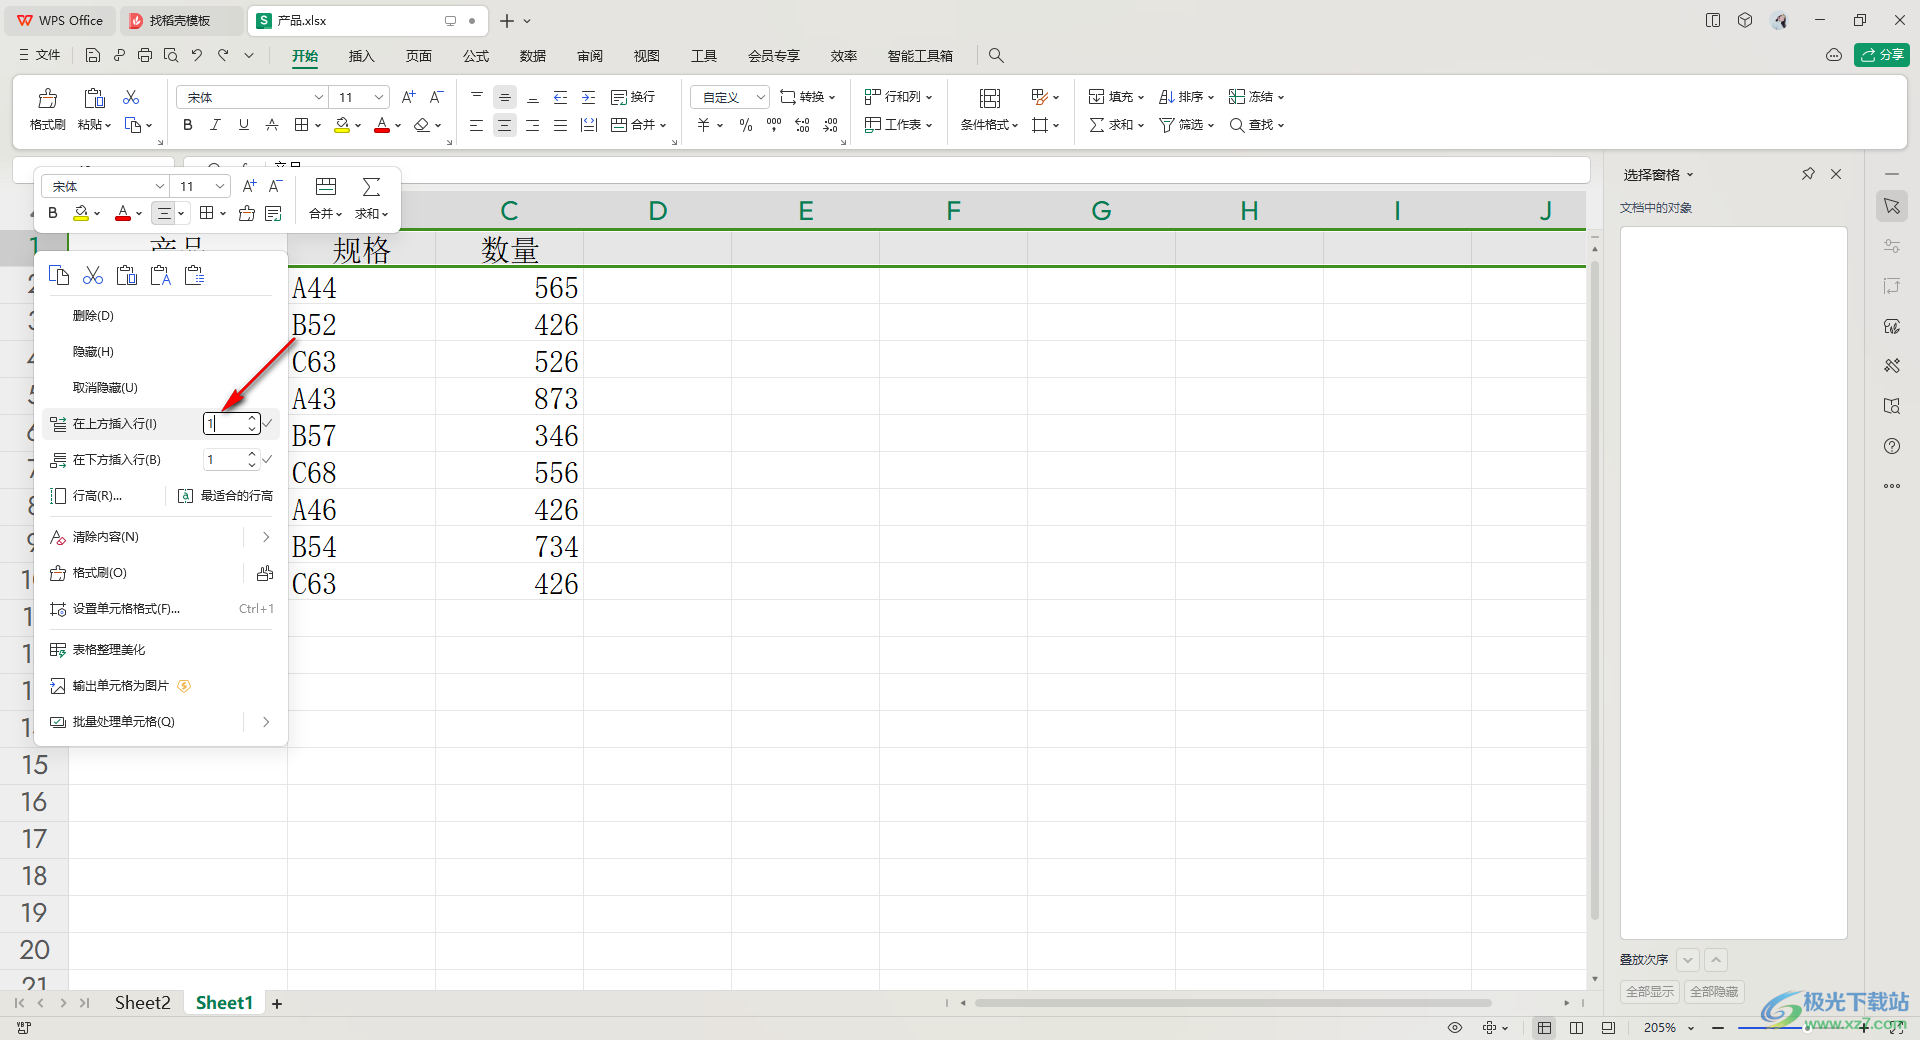Click 全部显示 button in selection pane
This screenshot has height=1040, width=1920.
pos(1650,992)
